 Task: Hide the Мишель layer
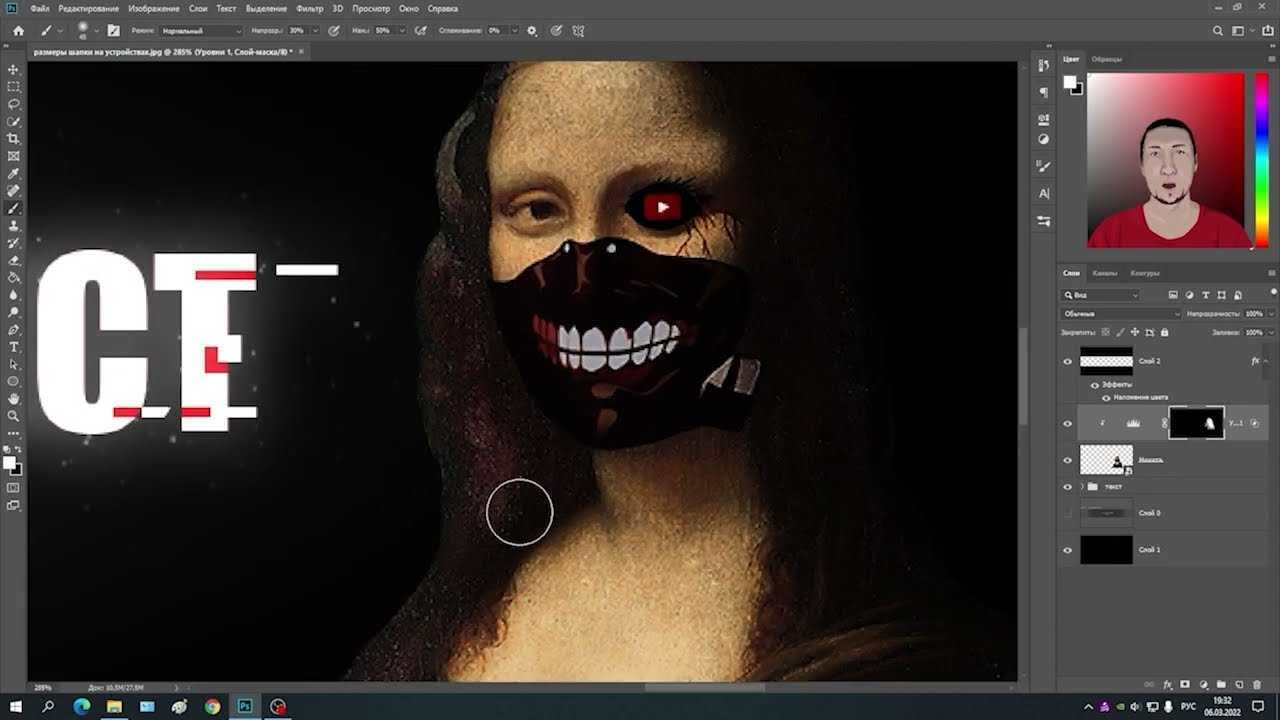1067,460
